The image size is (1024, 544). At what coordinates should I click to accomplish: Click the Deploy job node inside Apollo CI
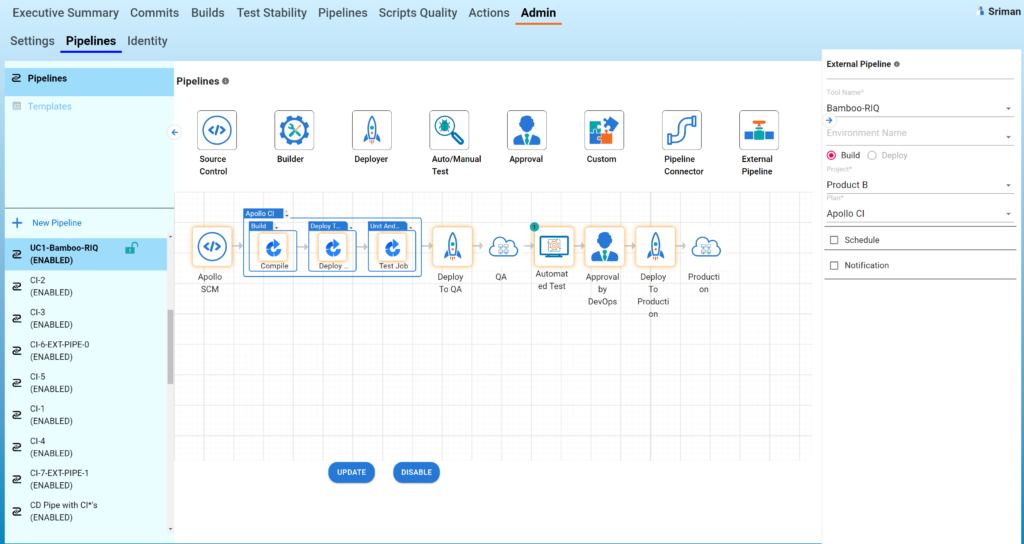pyautogui.click(x=333, y=248)
